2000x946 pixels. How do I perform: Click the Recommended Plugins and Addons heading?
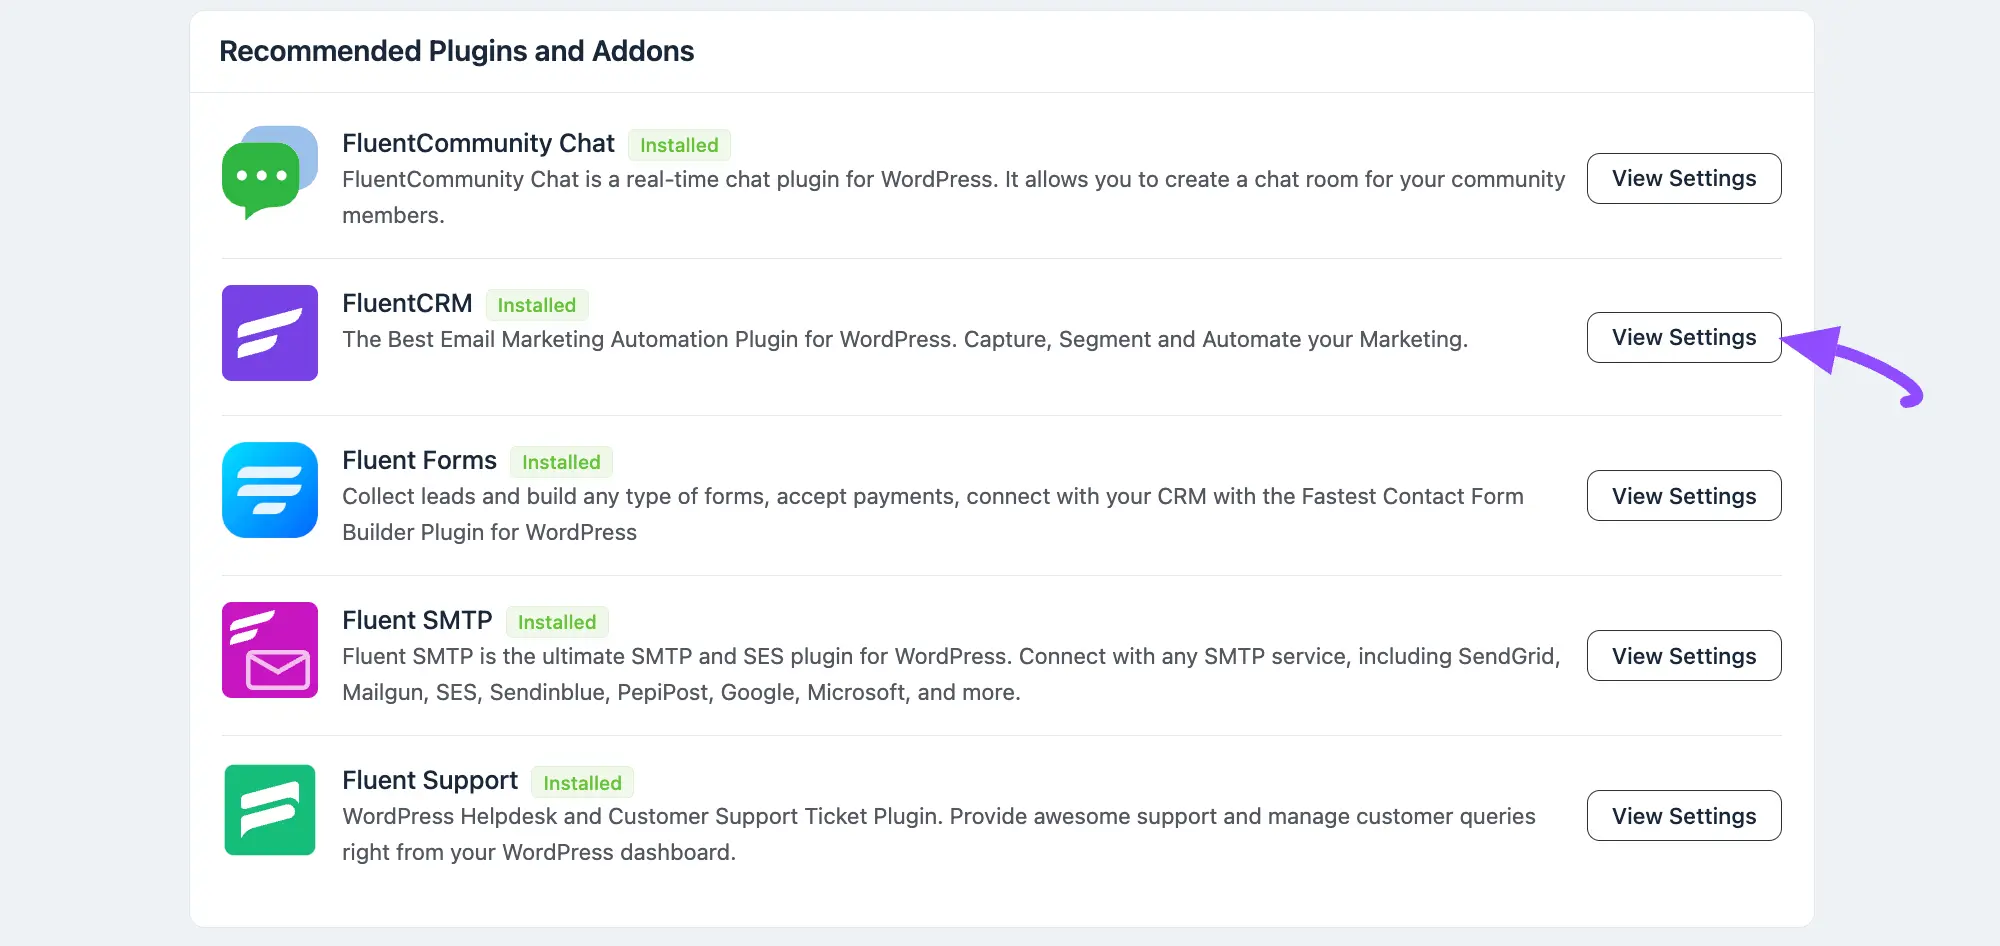point(456,51)
